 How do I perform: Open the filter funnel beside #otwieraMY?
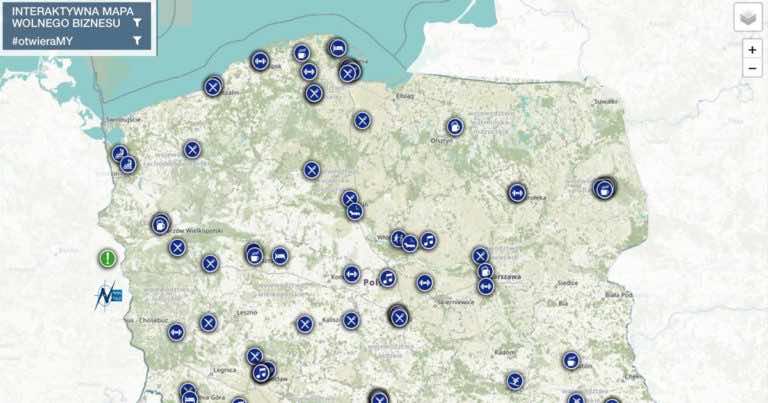137,41
